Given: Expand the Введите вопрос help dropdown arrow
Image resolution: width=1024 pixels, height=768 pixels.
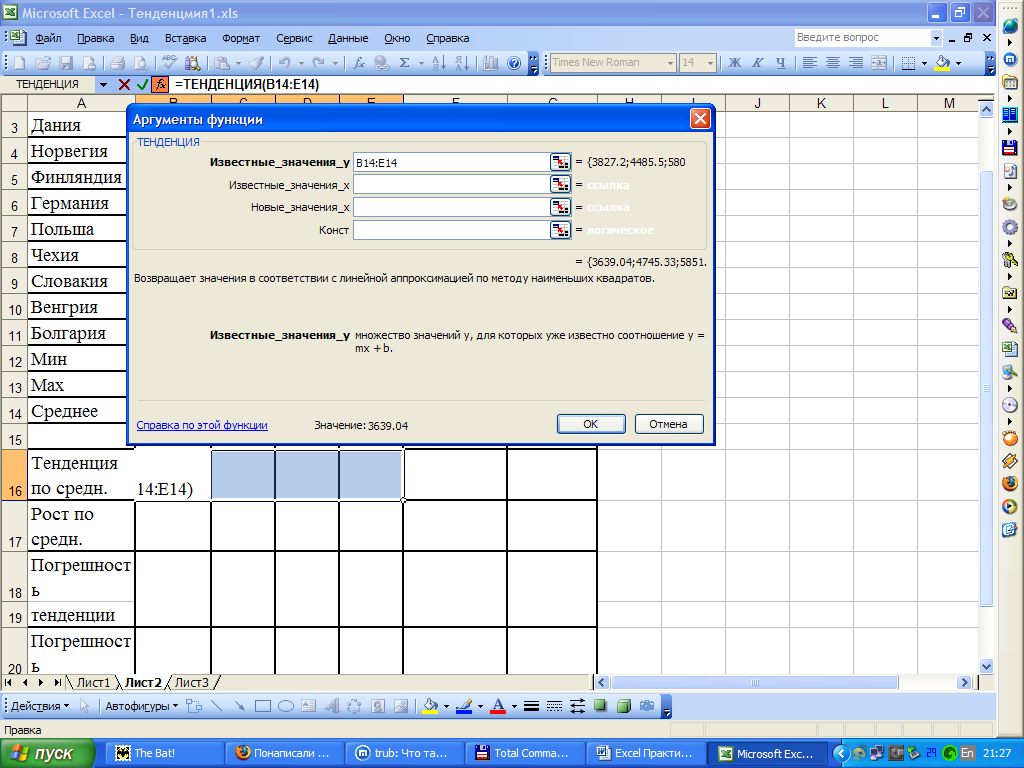Looking at the screenshot, I should pos(936,38).
